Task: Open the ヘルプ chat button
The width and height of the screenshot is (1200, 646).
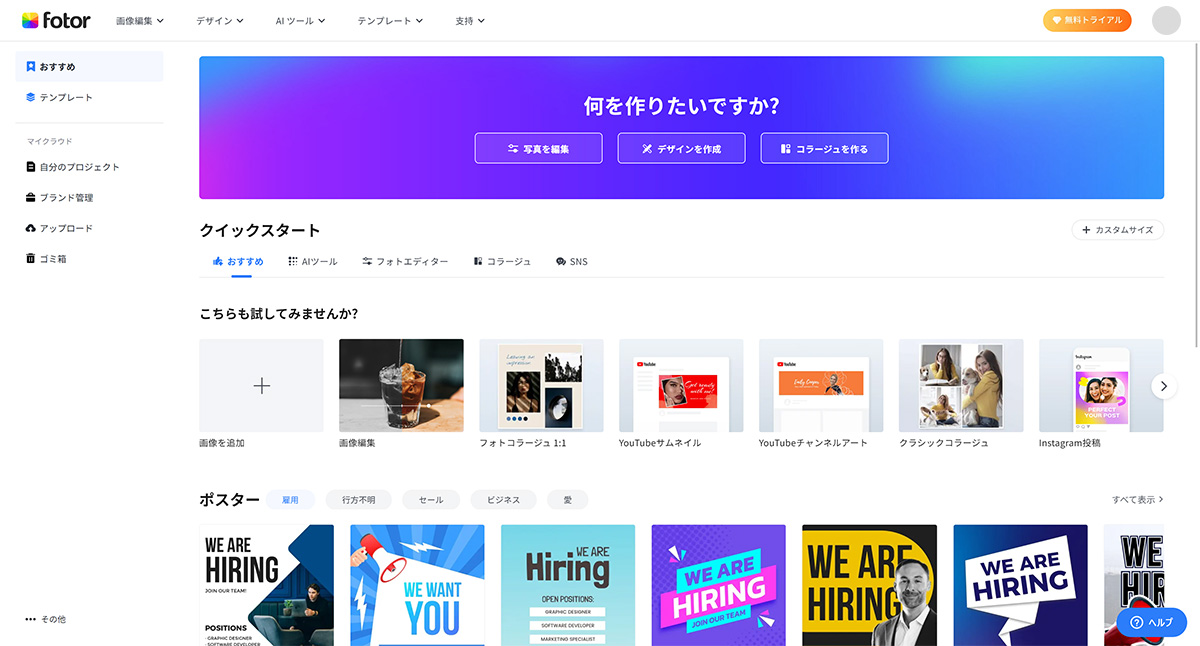Action: point(1151,622)
